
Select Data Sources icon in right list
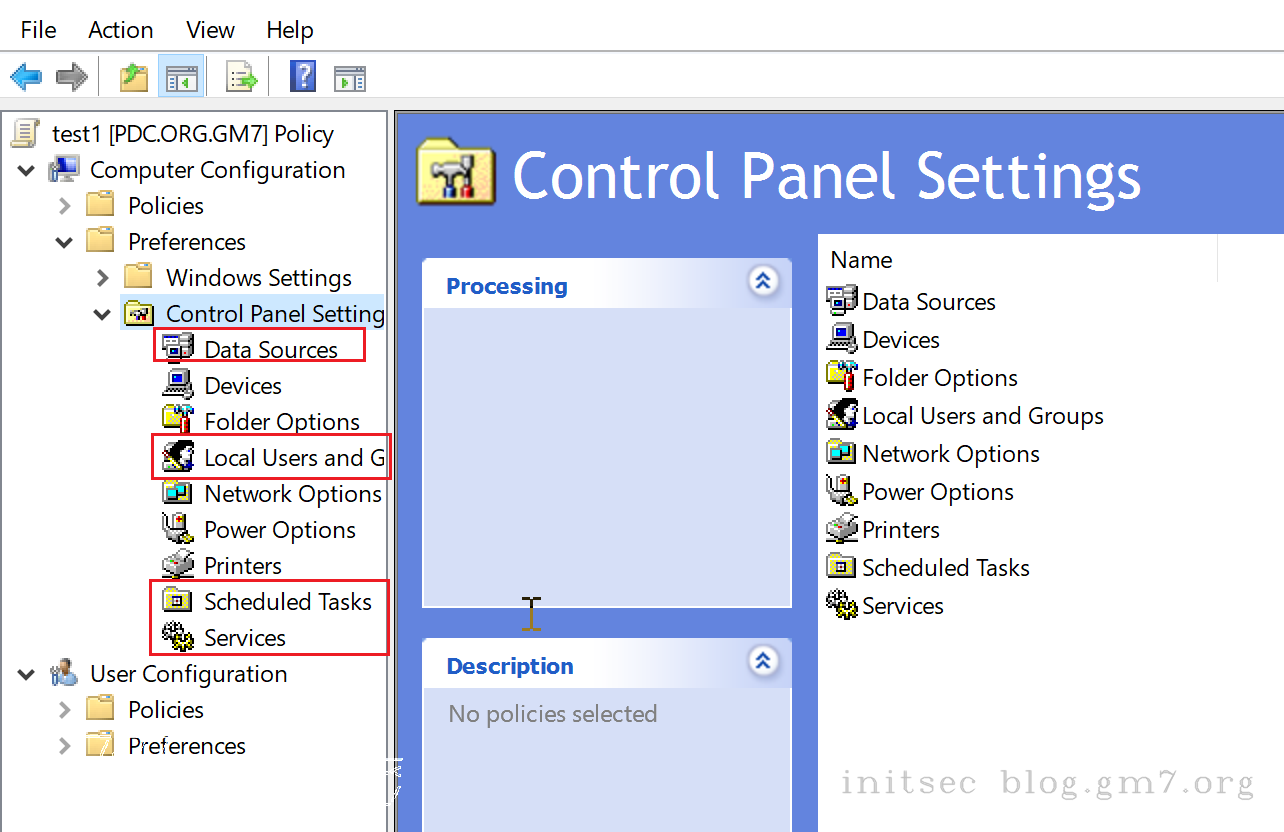pyautogui.click(x=842, y=301)
